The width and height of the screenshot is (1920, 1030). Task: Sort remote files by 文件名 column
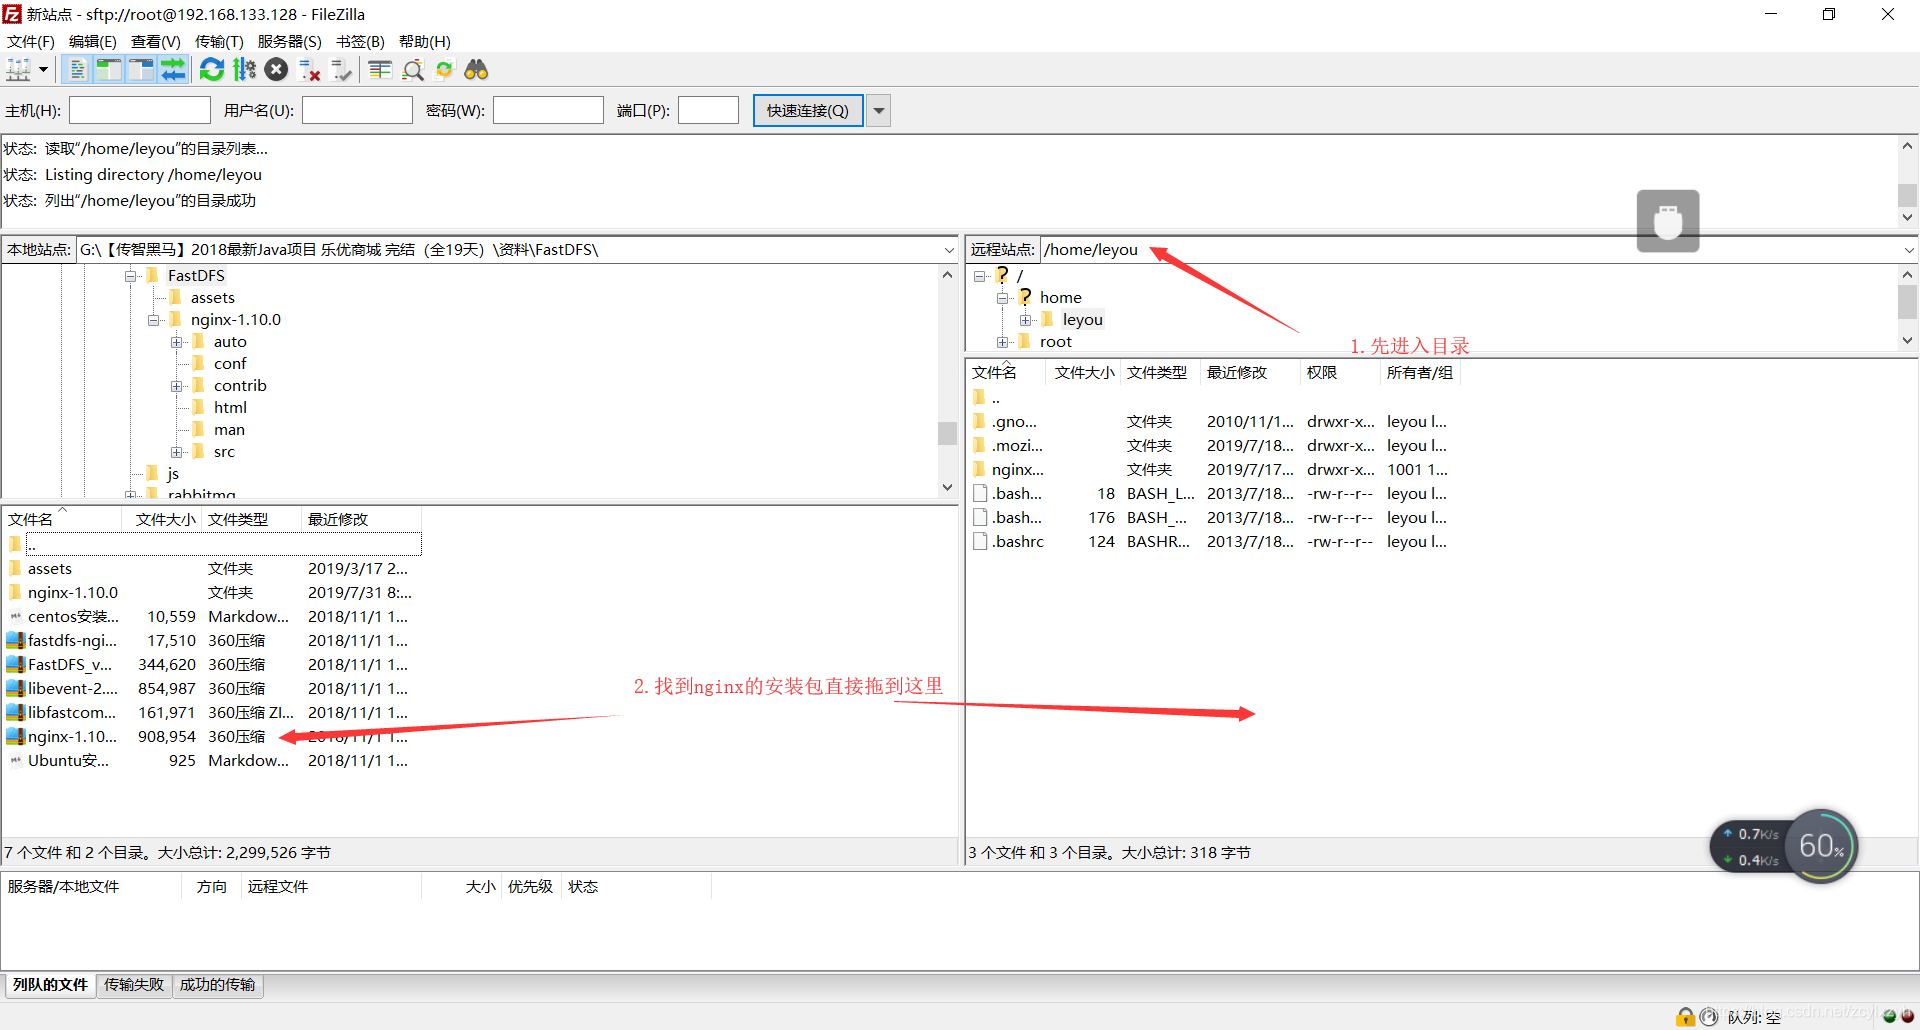[x=1007, y=372]
